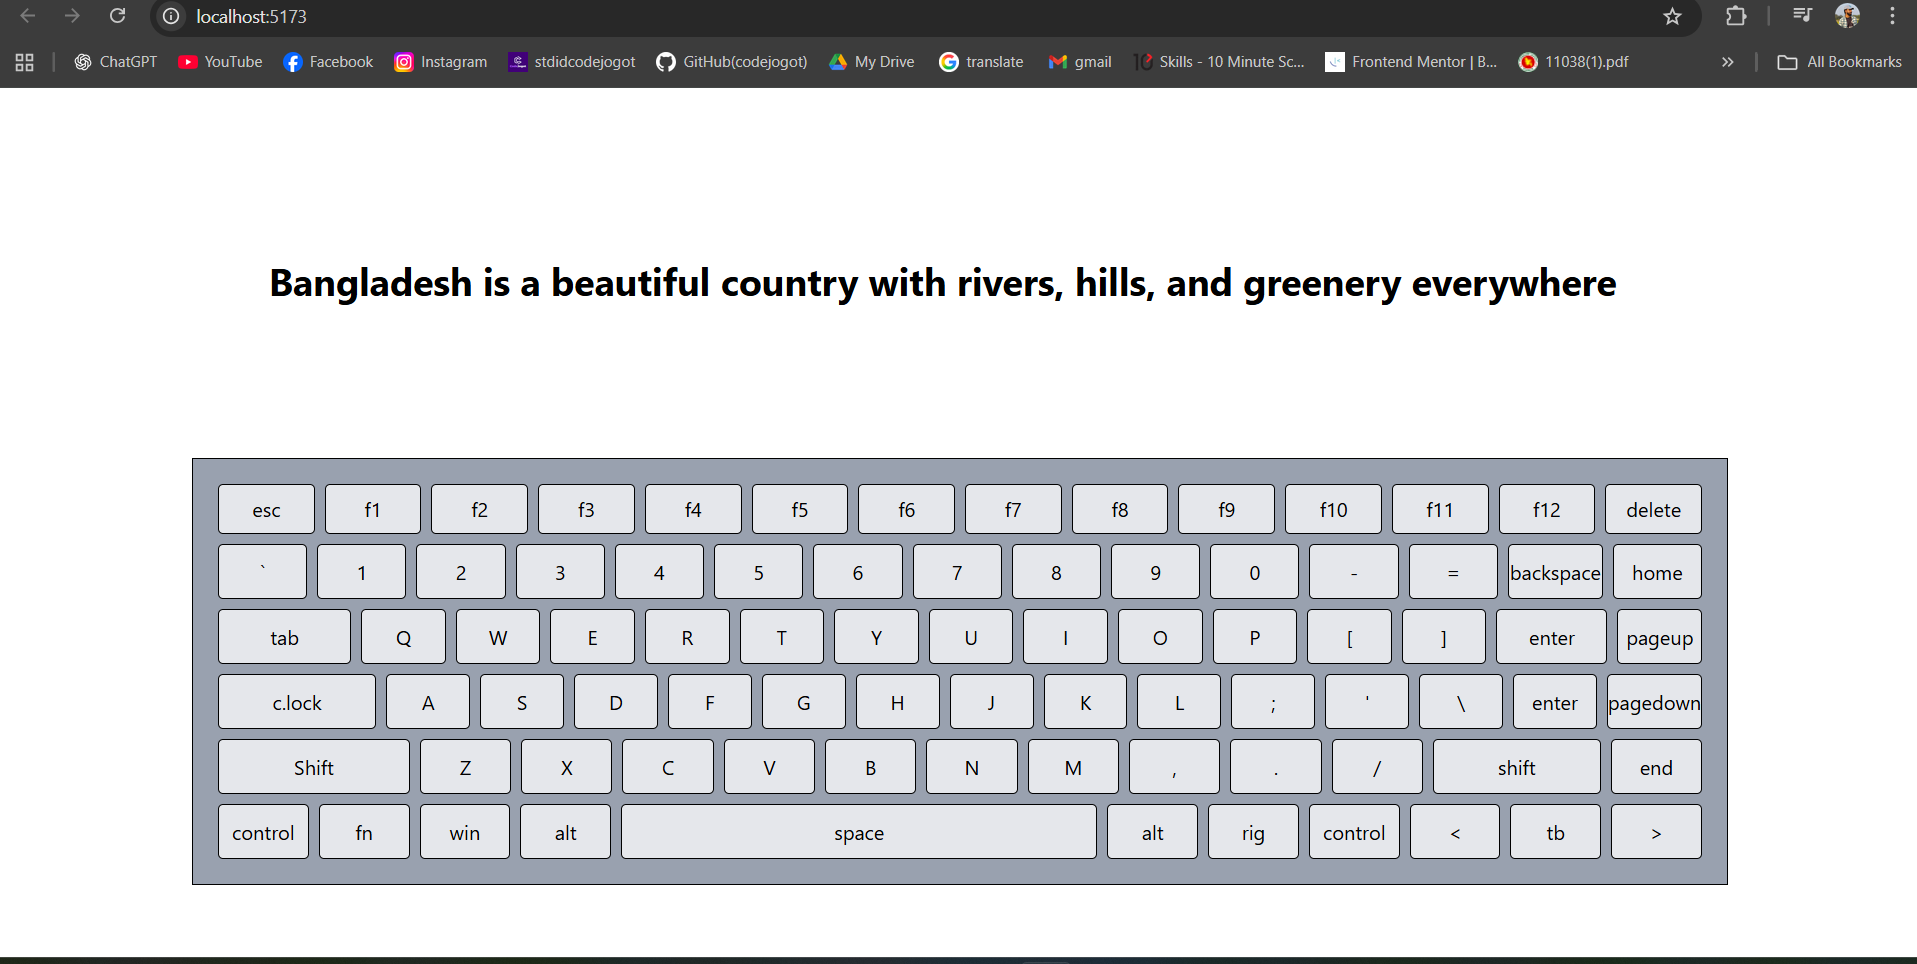Open the Facebook bookmark
Viewport: 1917px width, 964px height.
coord(328,62)
